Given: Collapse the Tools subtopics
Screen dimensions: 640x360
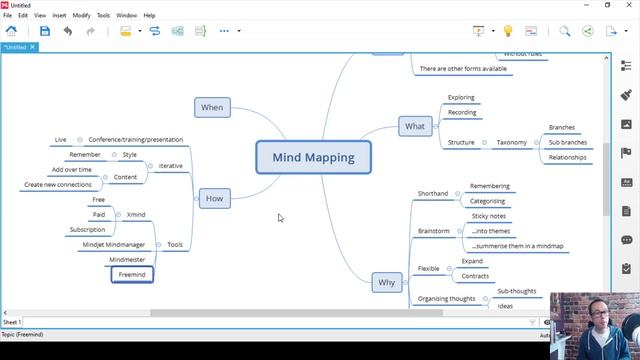Looking at the screenshot, I should coord(158,244).
